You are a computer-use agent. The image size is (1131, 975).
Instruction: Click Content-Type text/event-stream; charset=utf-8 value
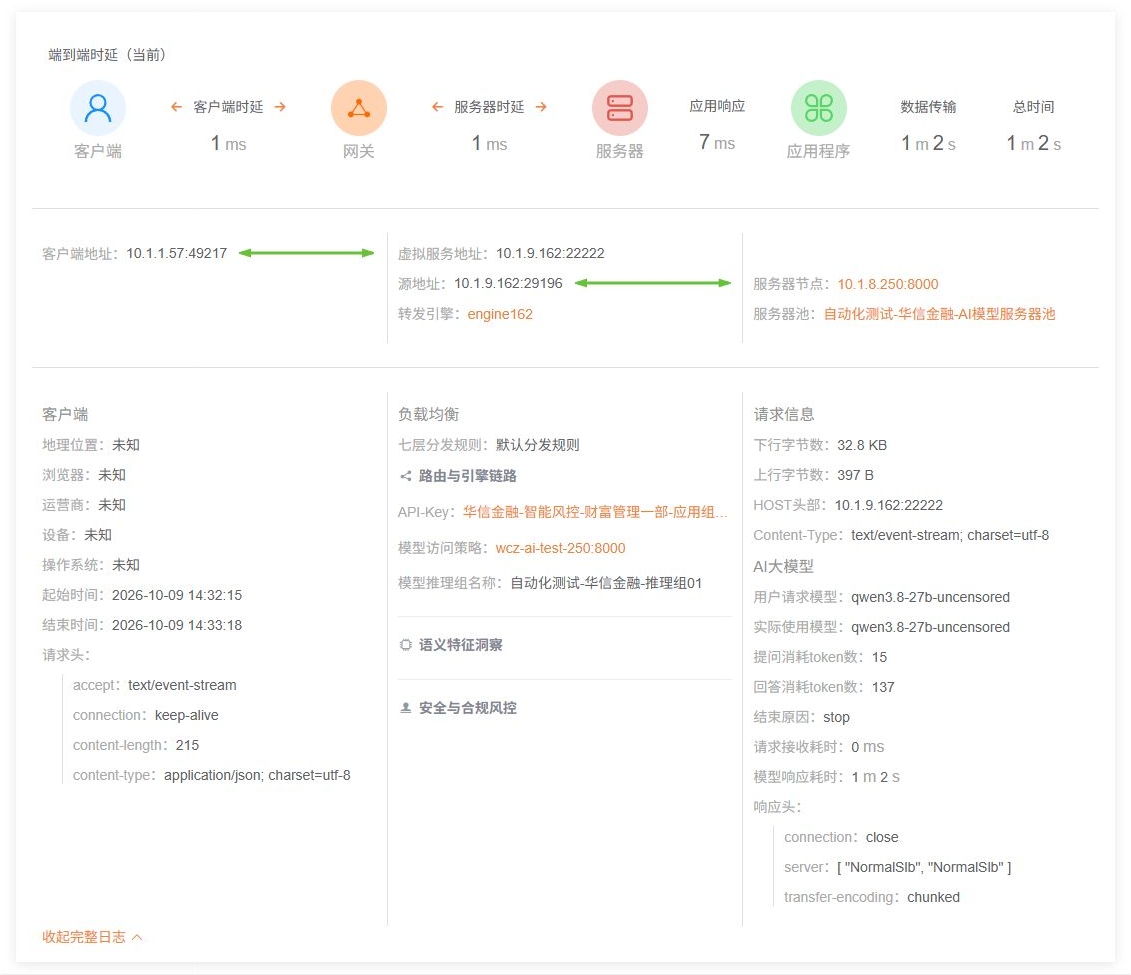pyautogui.click(x=950, y=535)
